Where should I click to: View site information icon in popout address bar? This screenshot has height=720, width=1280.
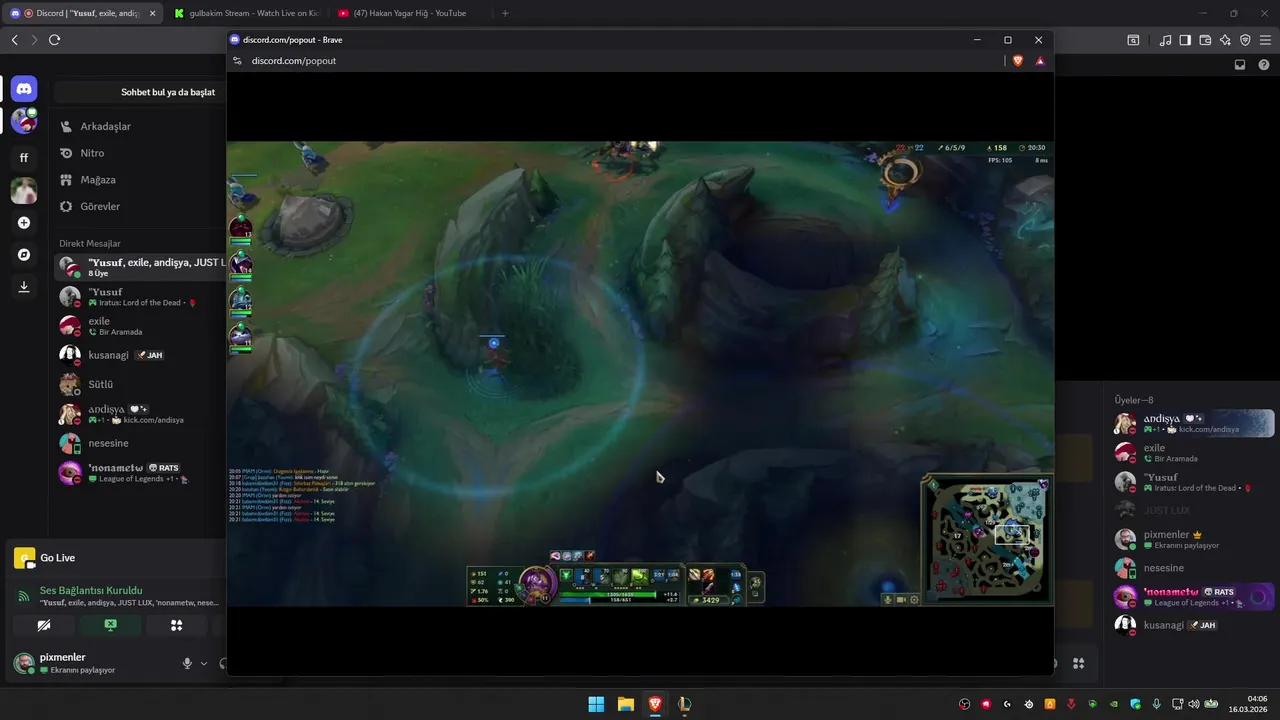click(237, 61)
